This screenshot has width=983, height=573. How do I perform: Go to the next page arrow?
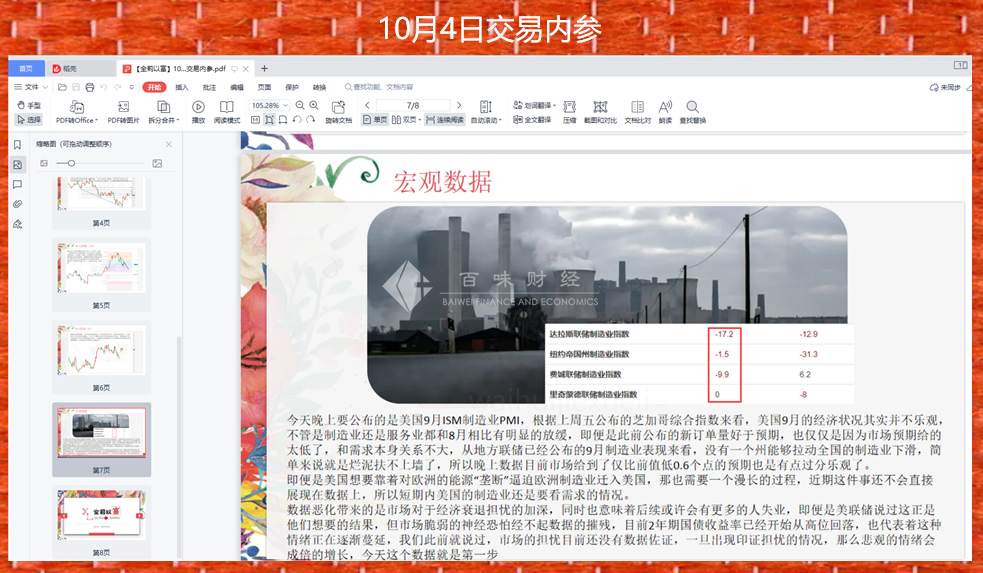point(459,105)
